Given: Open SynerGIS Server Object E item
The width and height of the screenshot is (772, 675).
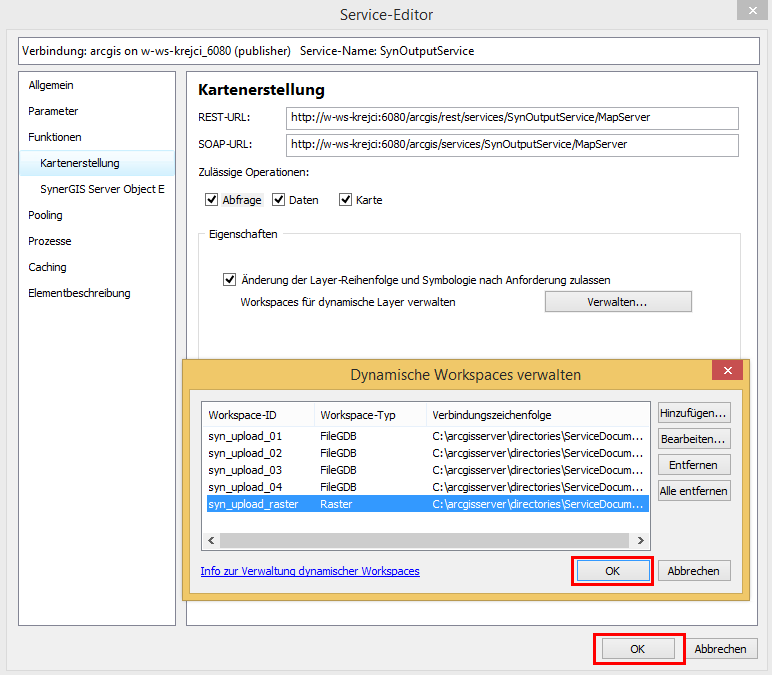Looking at the screenshot, I should 102,189.
